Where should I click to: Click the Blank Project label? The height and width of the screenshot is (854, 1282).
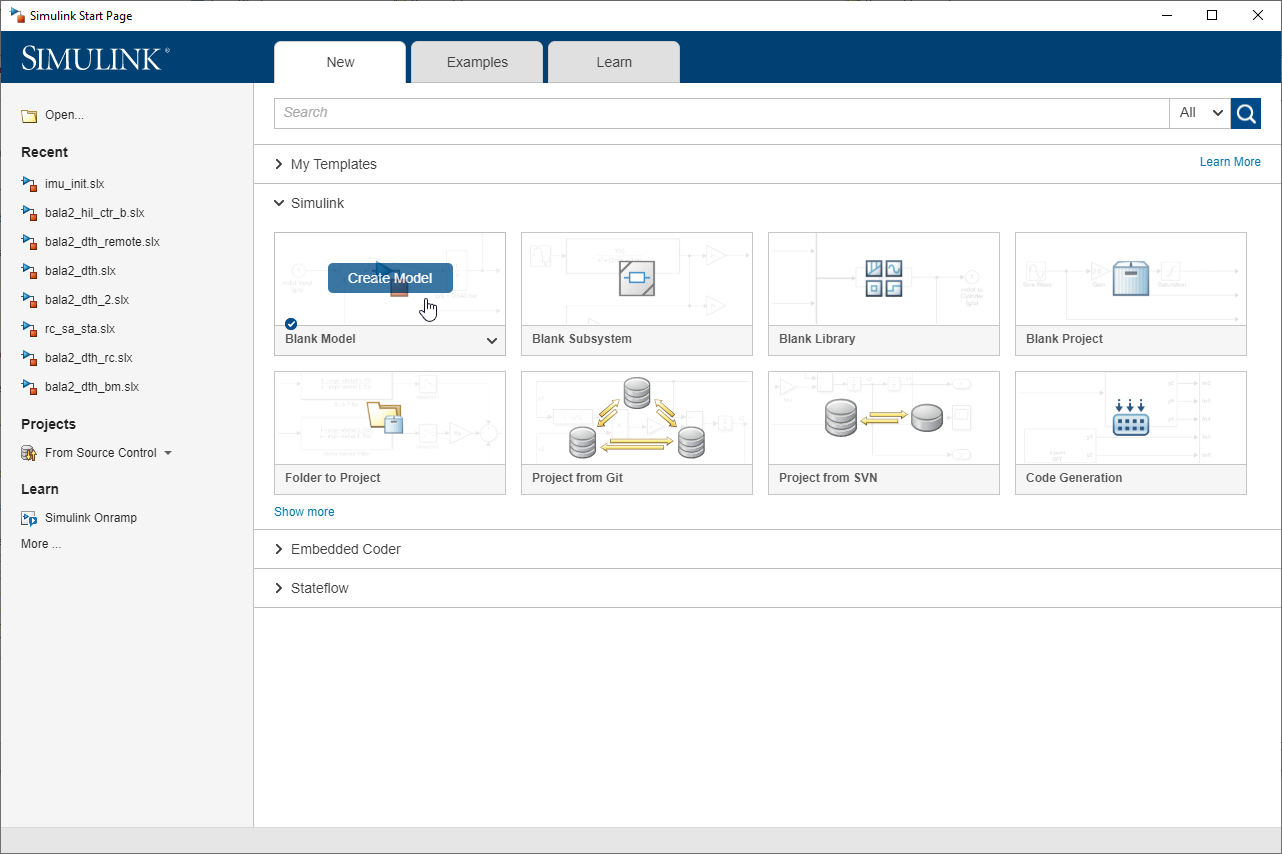point(1064,339)
